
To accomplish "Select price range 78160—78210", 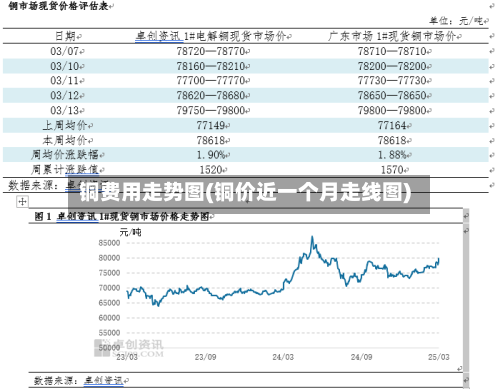I will [x=211, y=66].
